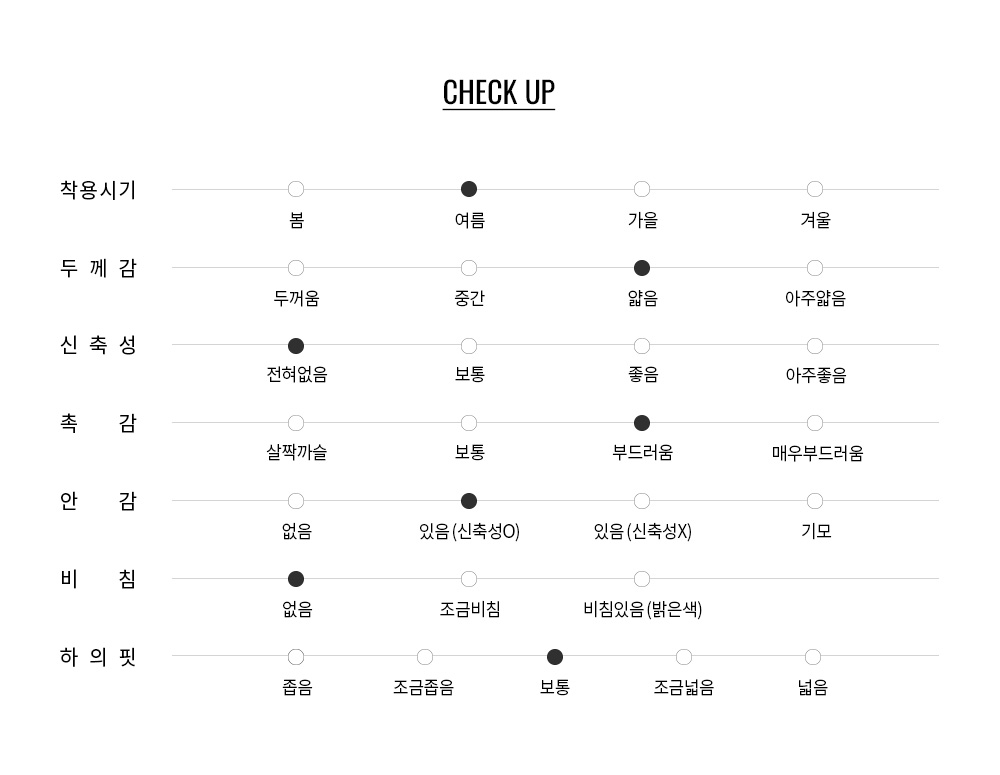This screenshot has width=1000, height=775.
Task: Select the 봄 radio in 착용시기 row
Action: pyautogui.click(x=296, y=189)
